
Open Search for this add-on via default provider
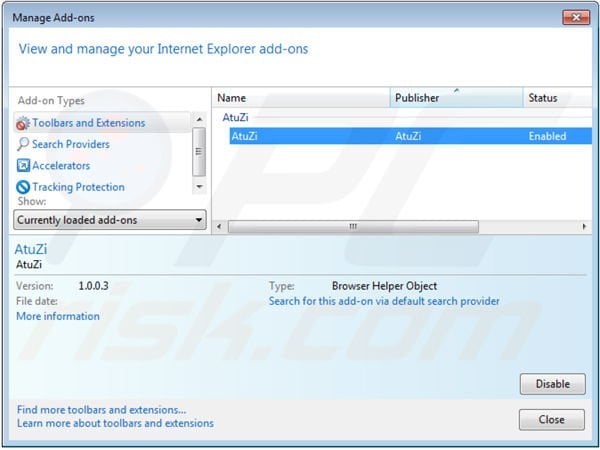(384, 301)
